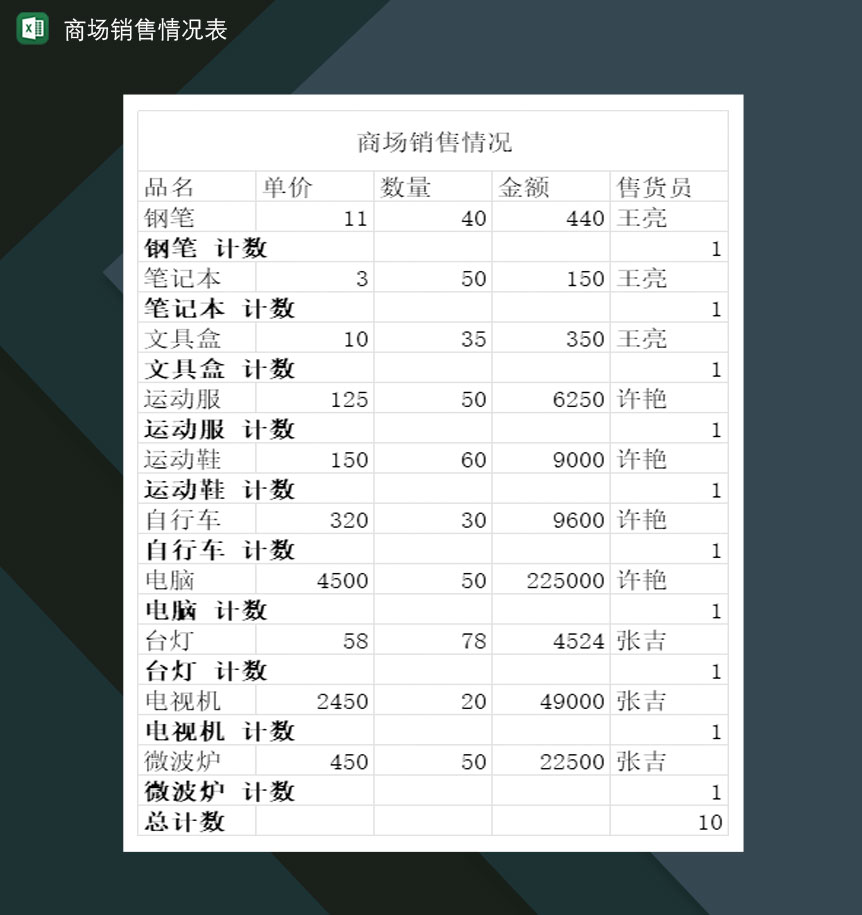Select the 商场销售情况表 title text

[141, 30]
